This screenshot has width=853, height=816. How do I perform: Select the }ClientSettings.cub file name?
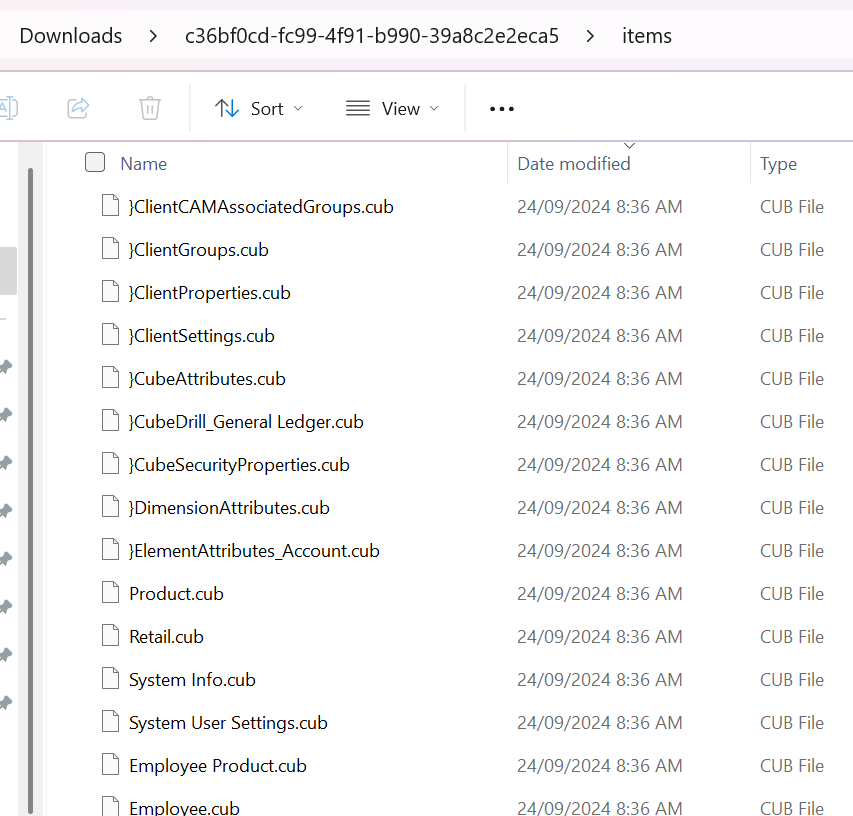coord(201,336)
